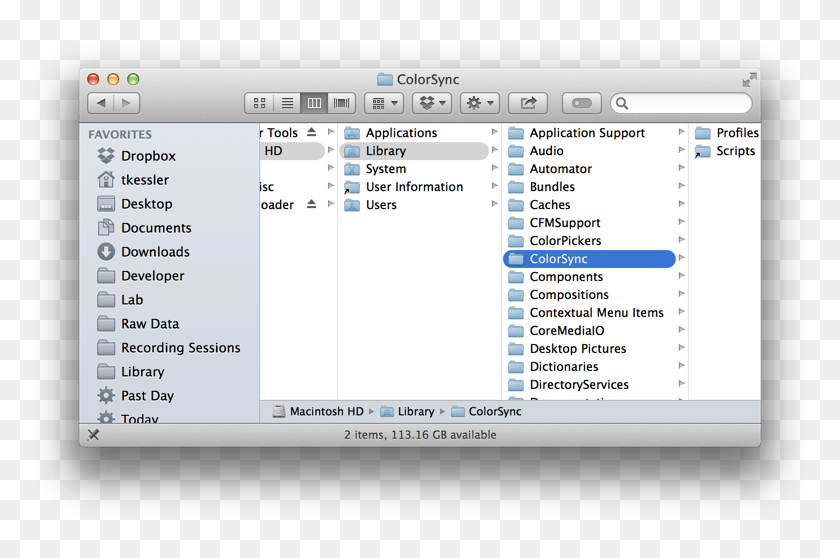Switch to icon view
Image resolution: width=840 pixels, height=558 pixels.
(x=259, y=103)
